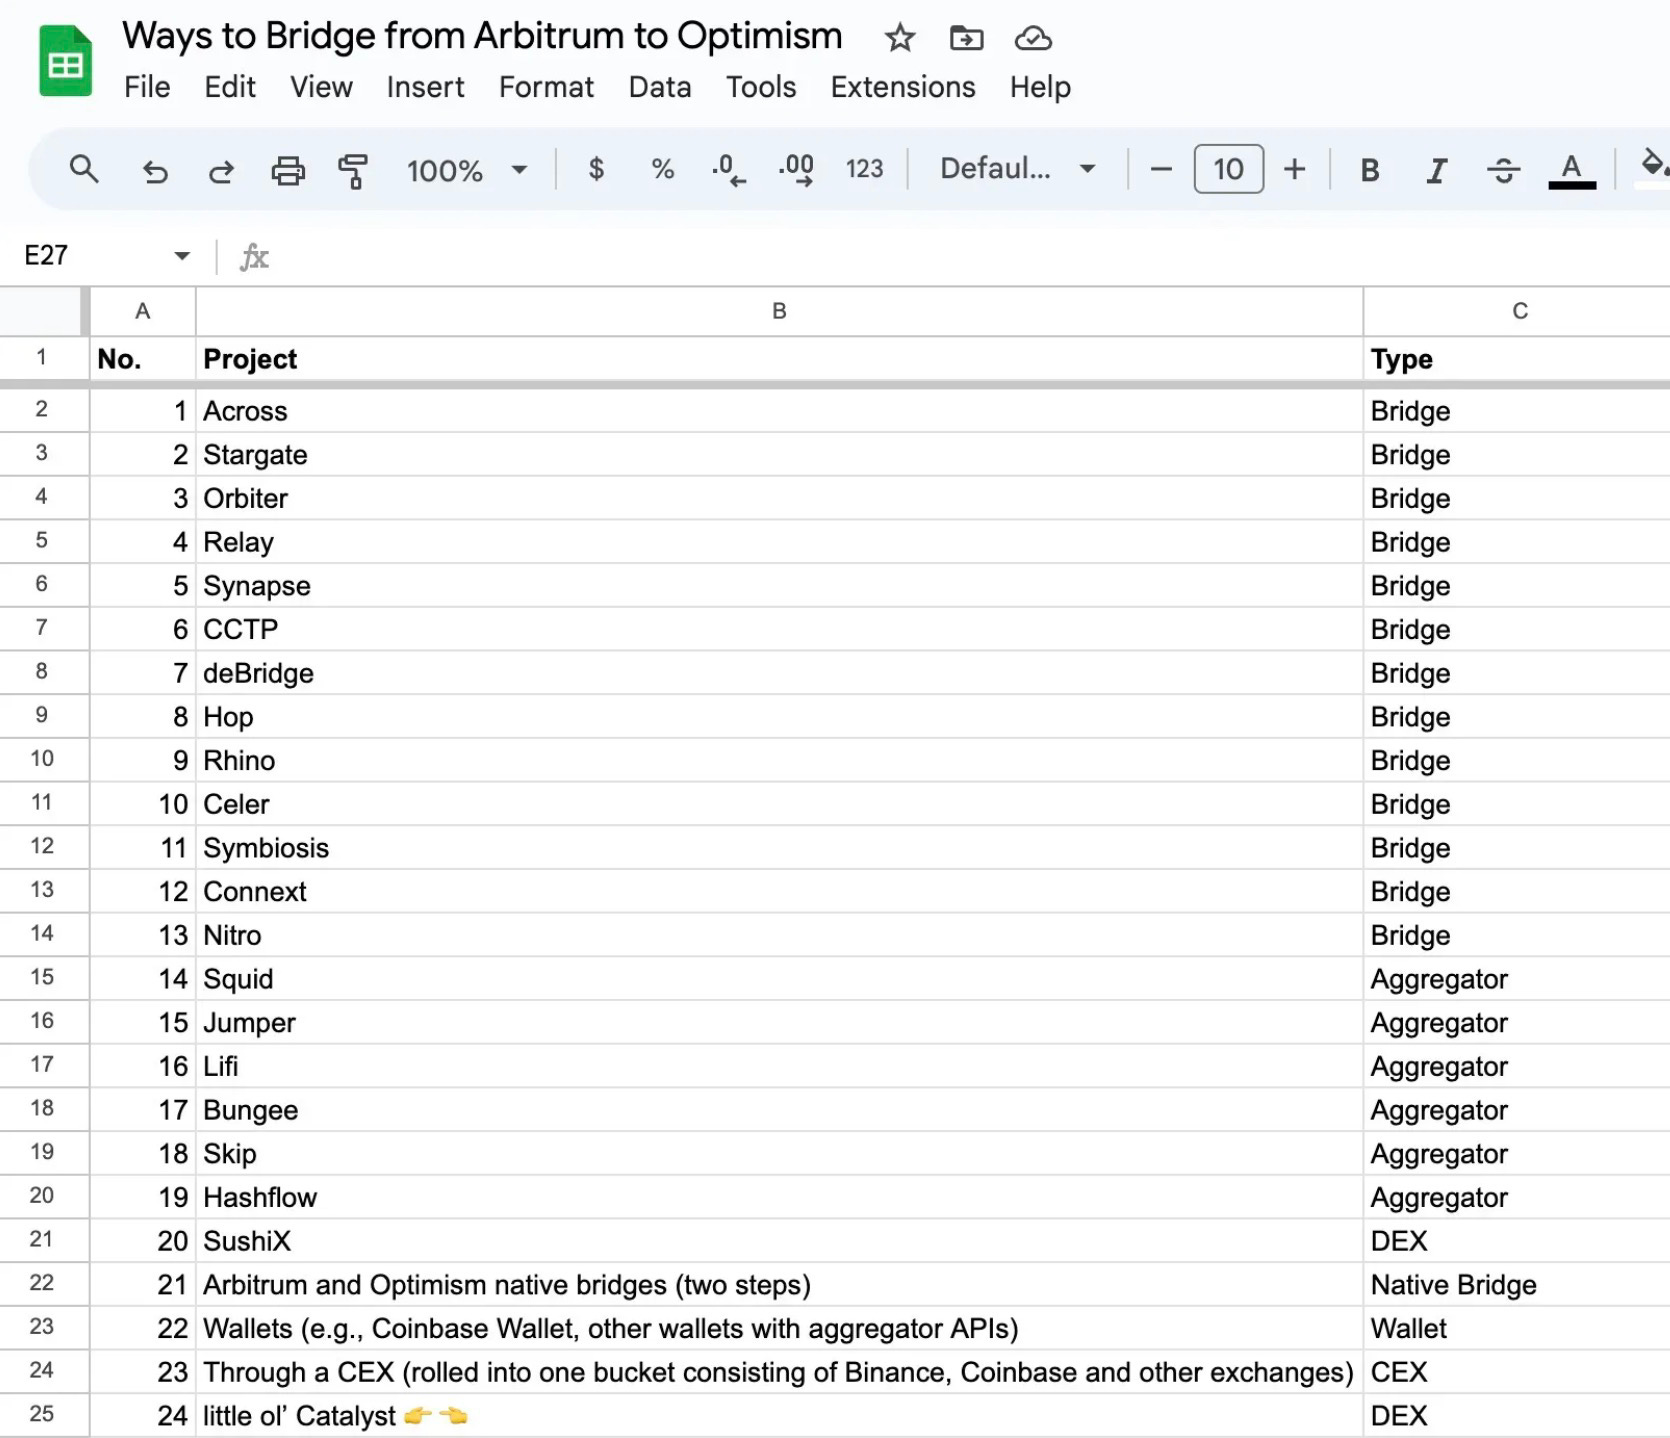Screen dimensions: 1670x1438
Task: Select column A header
Action: click(x=143, y=311)
